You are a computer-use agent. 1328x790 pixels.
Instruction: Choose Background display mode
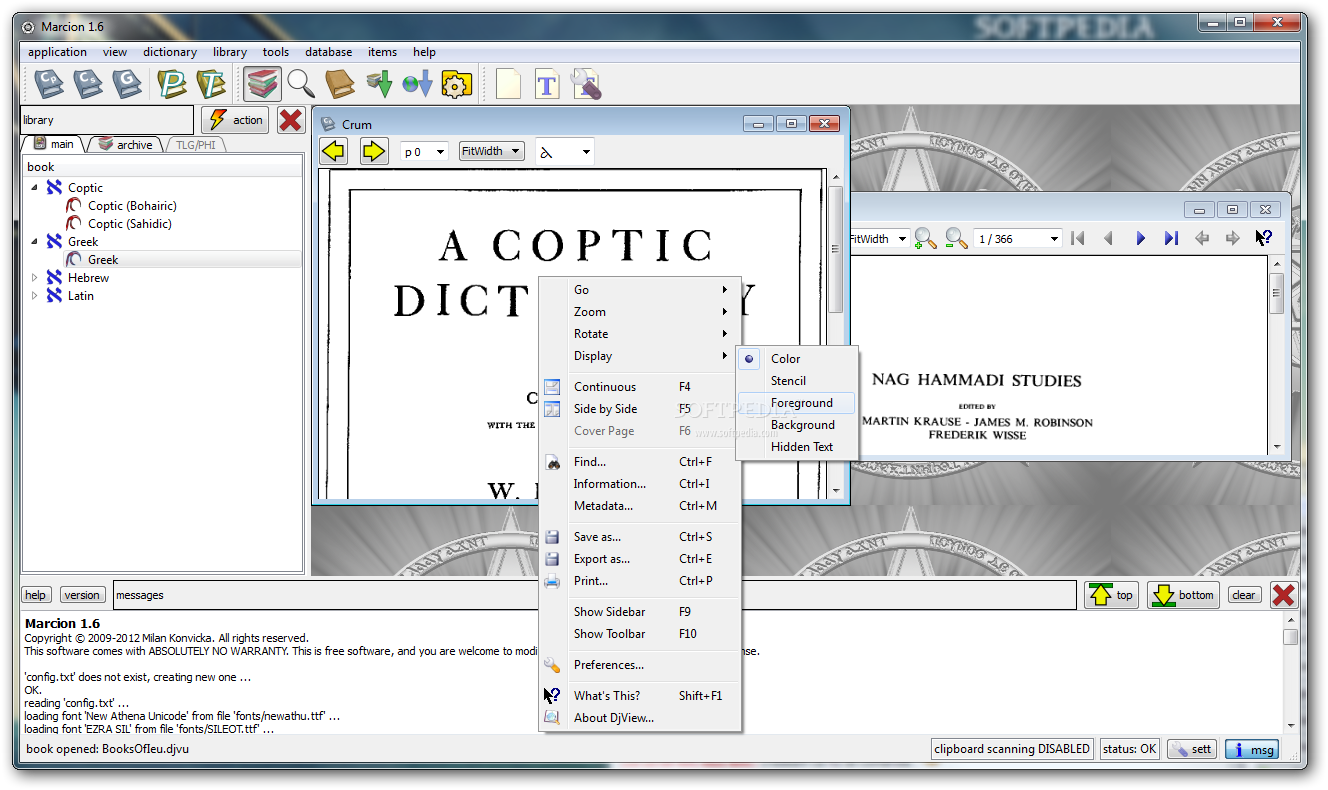coord(797,425)
